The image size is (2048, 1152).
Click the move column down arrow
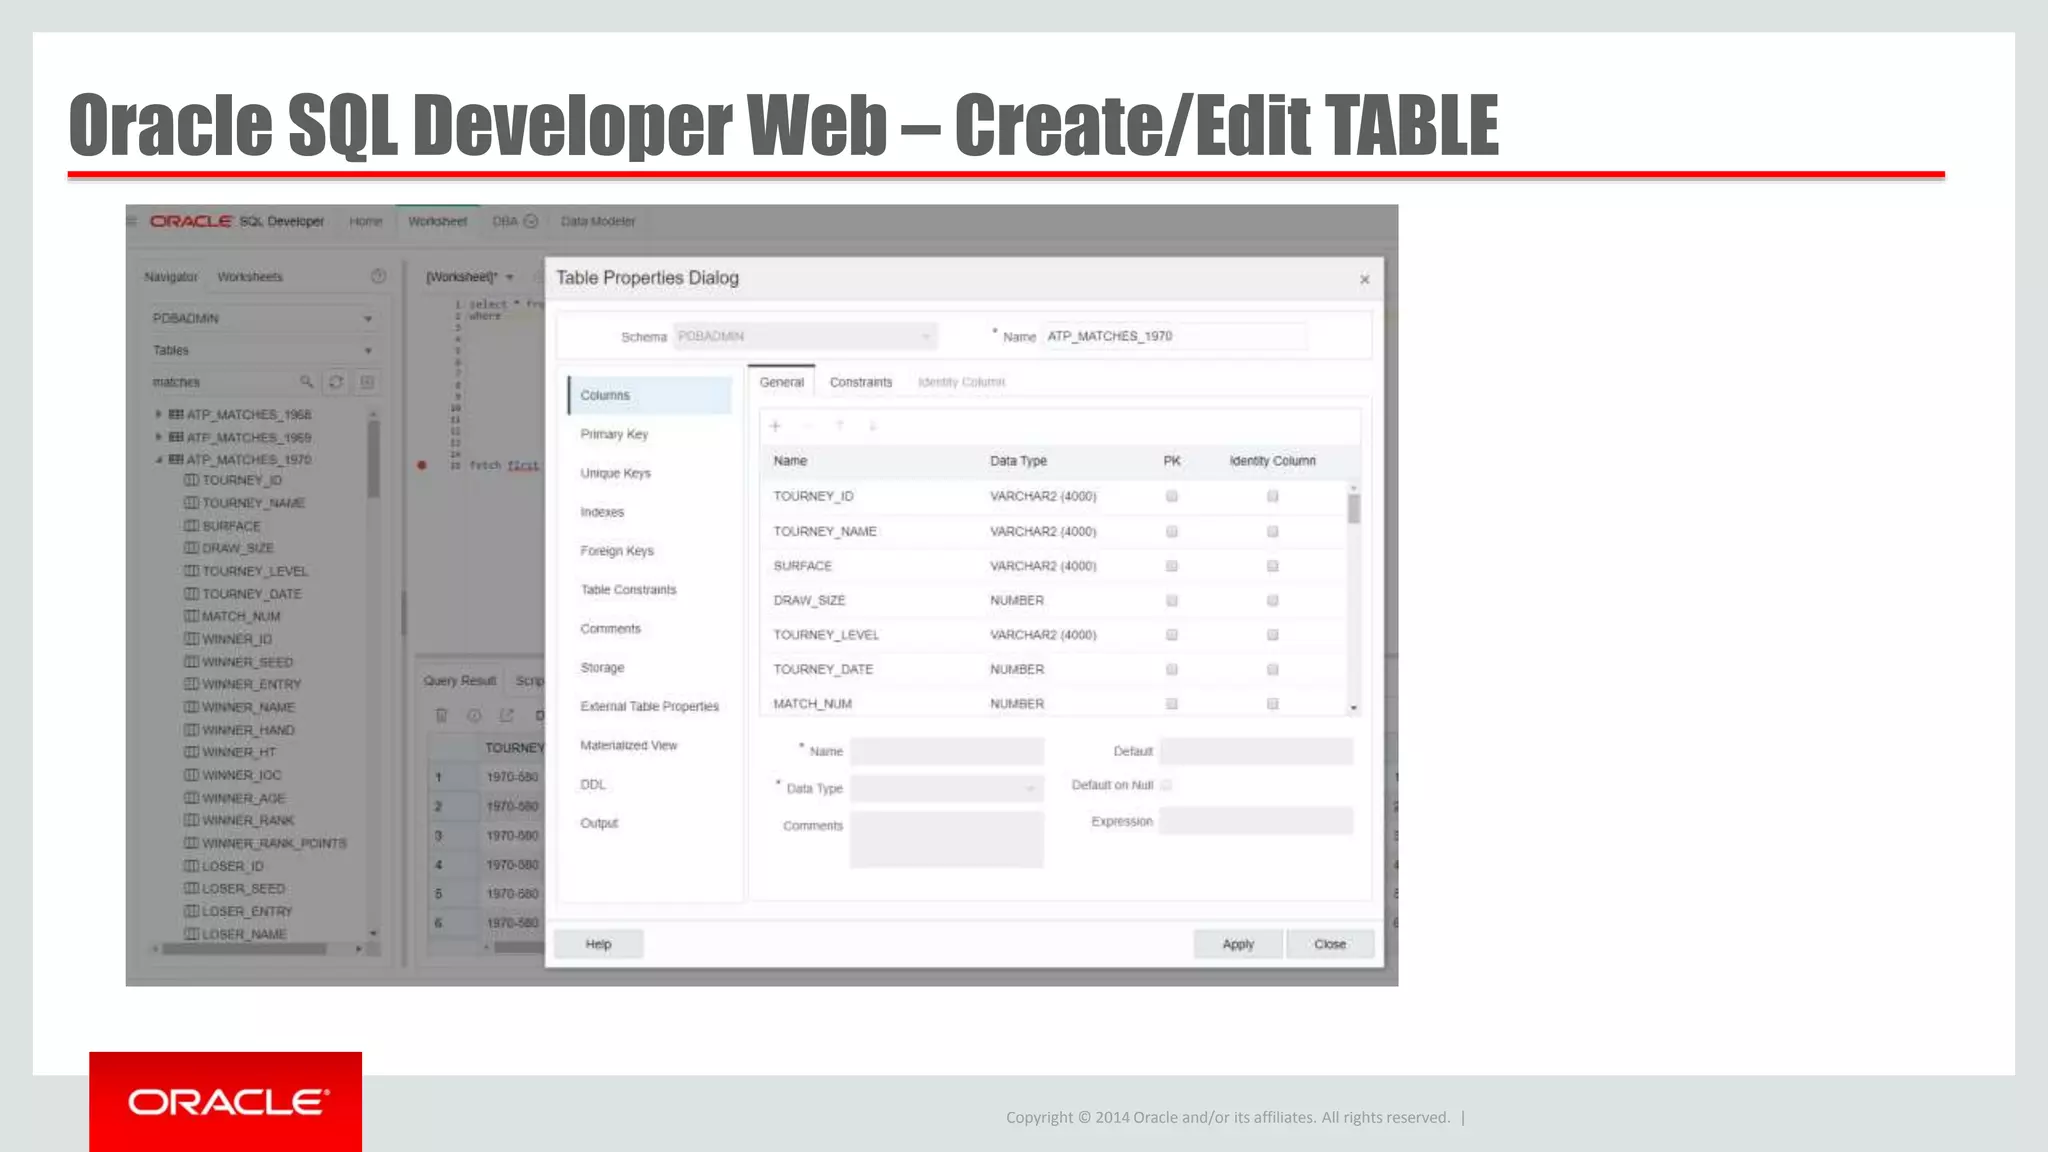(872, 426)
